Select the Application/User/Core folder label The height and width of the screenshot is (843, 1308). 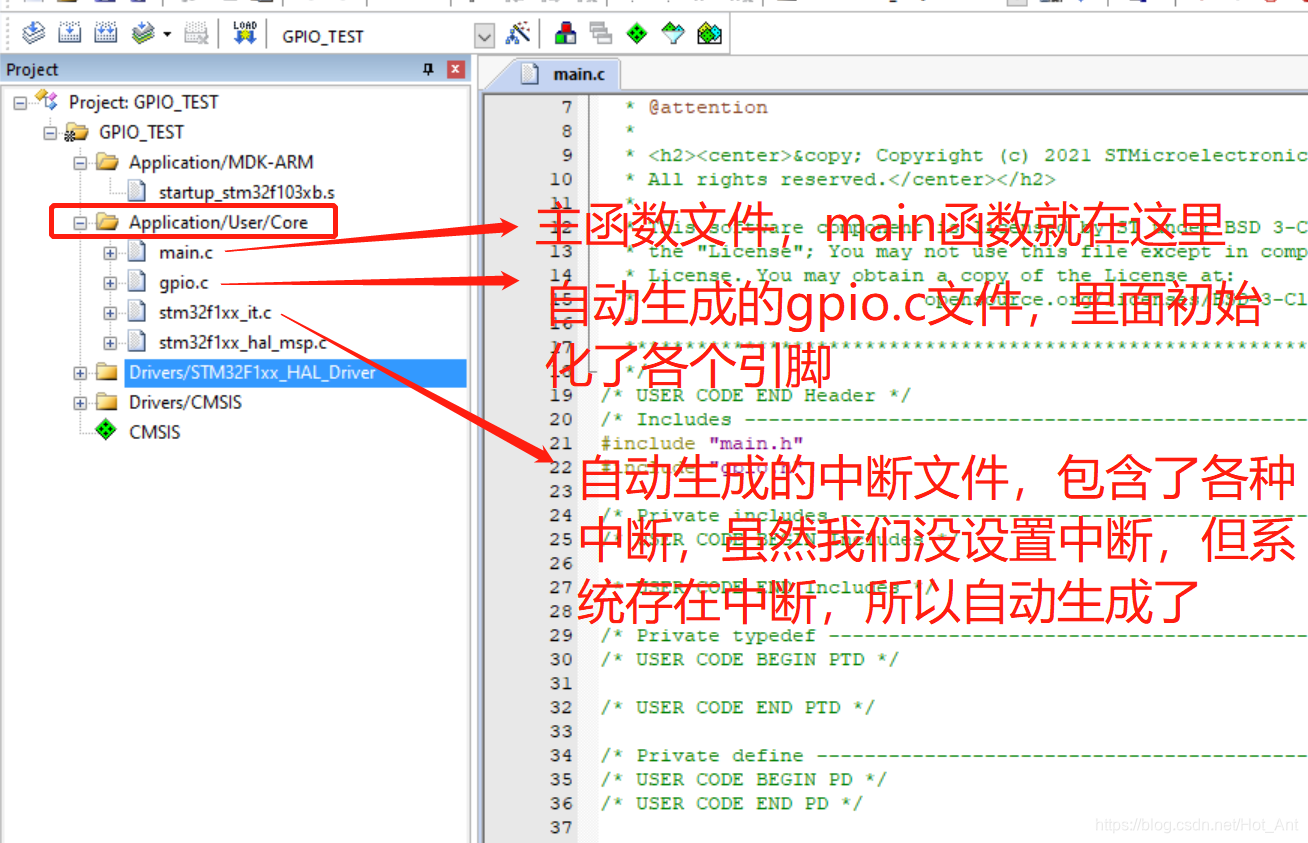[218, 222]
